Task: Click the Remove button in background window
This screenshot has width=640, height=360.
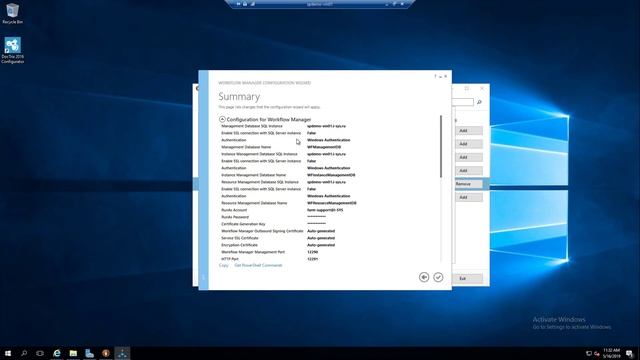Action: tap(469, 184)
